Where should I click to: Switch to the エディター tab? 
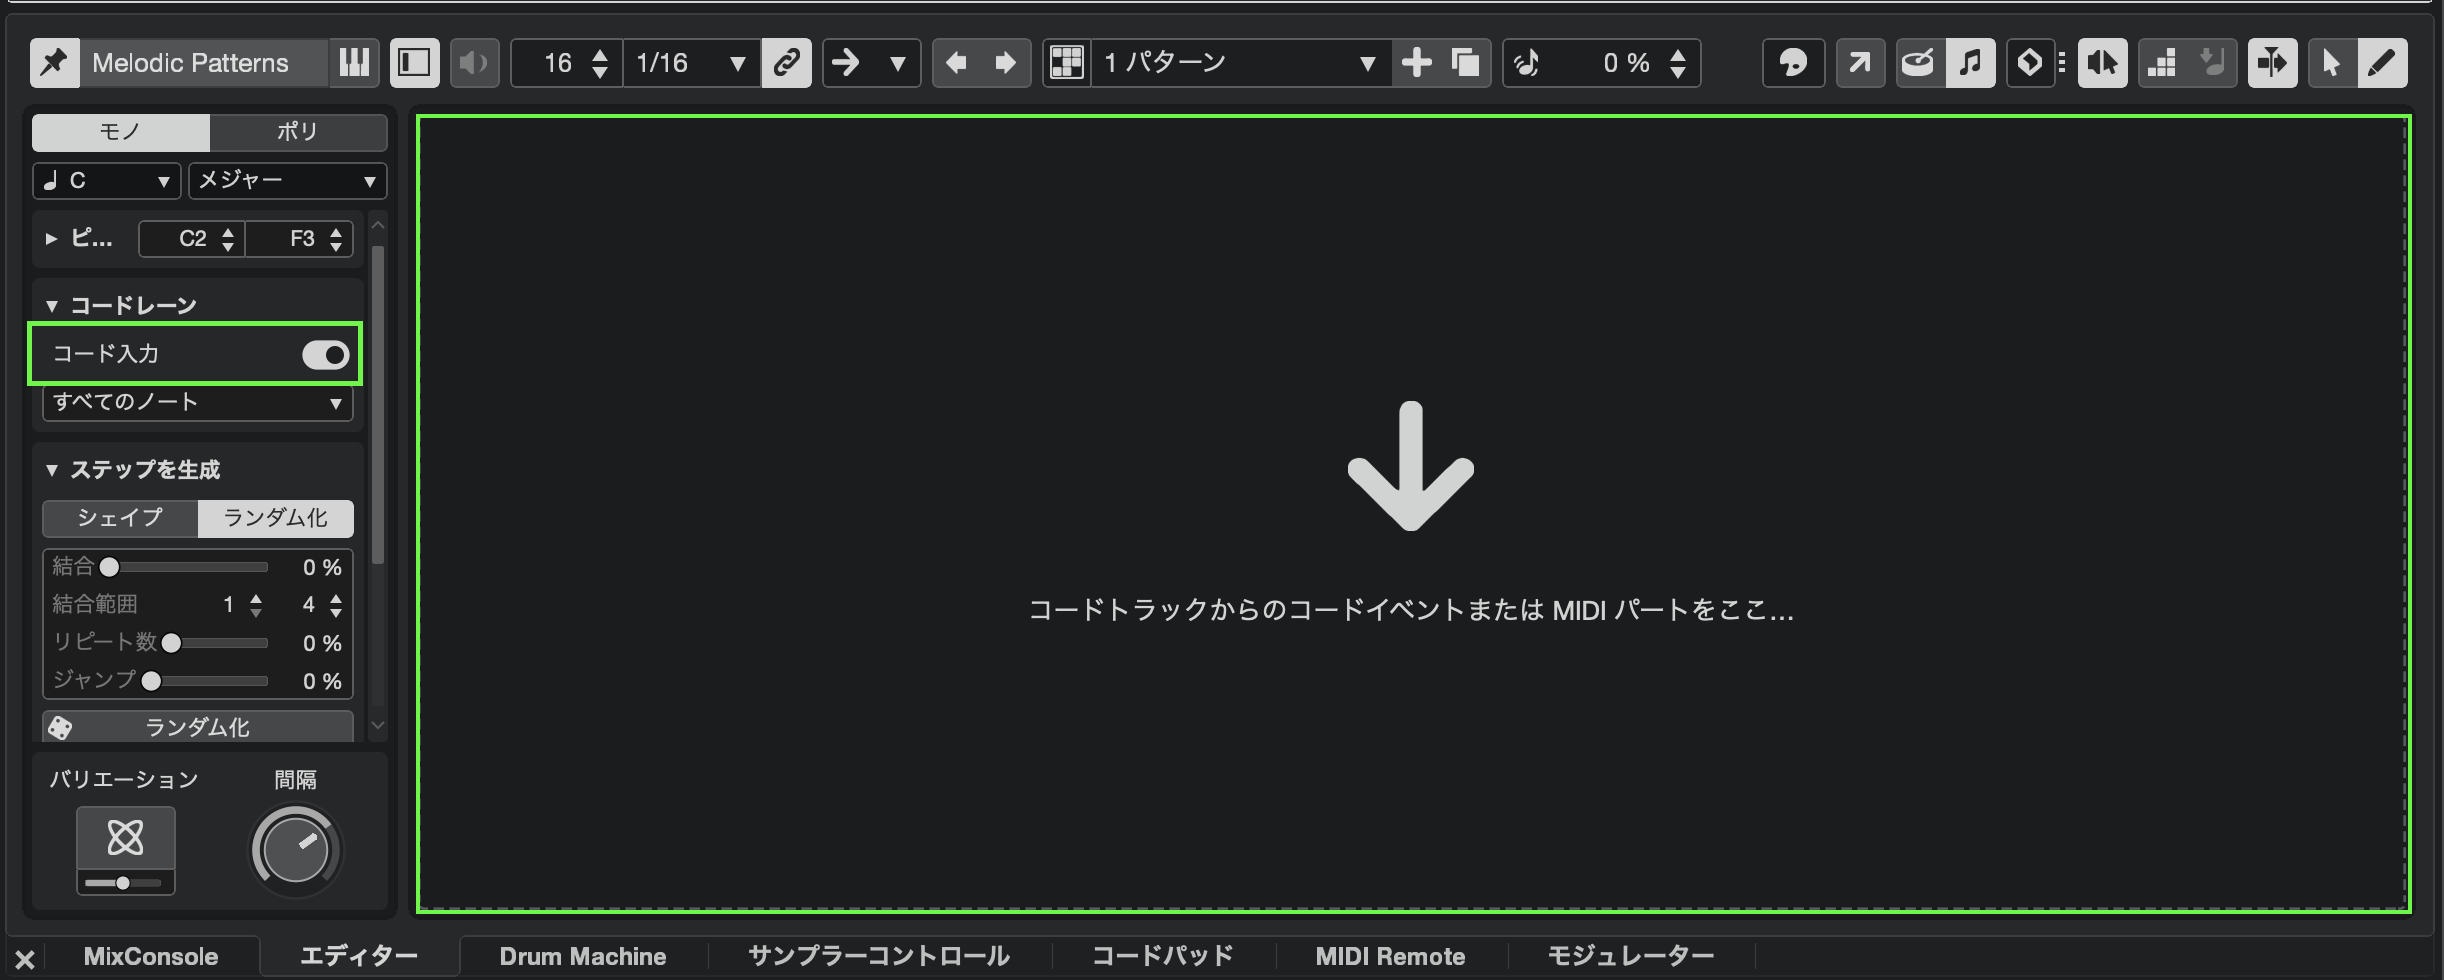click(x=359, y=957)
